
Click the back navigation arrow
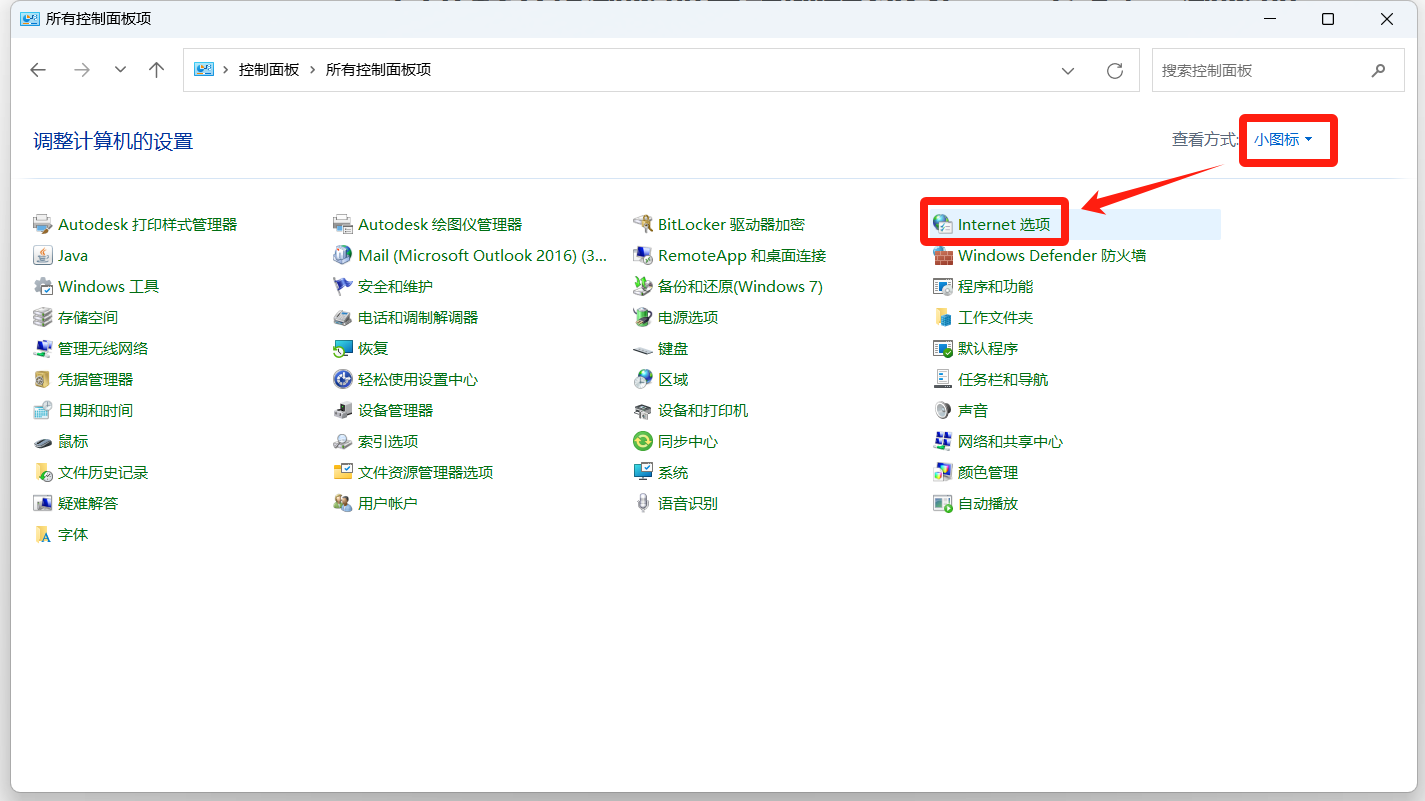pos(38,70)
